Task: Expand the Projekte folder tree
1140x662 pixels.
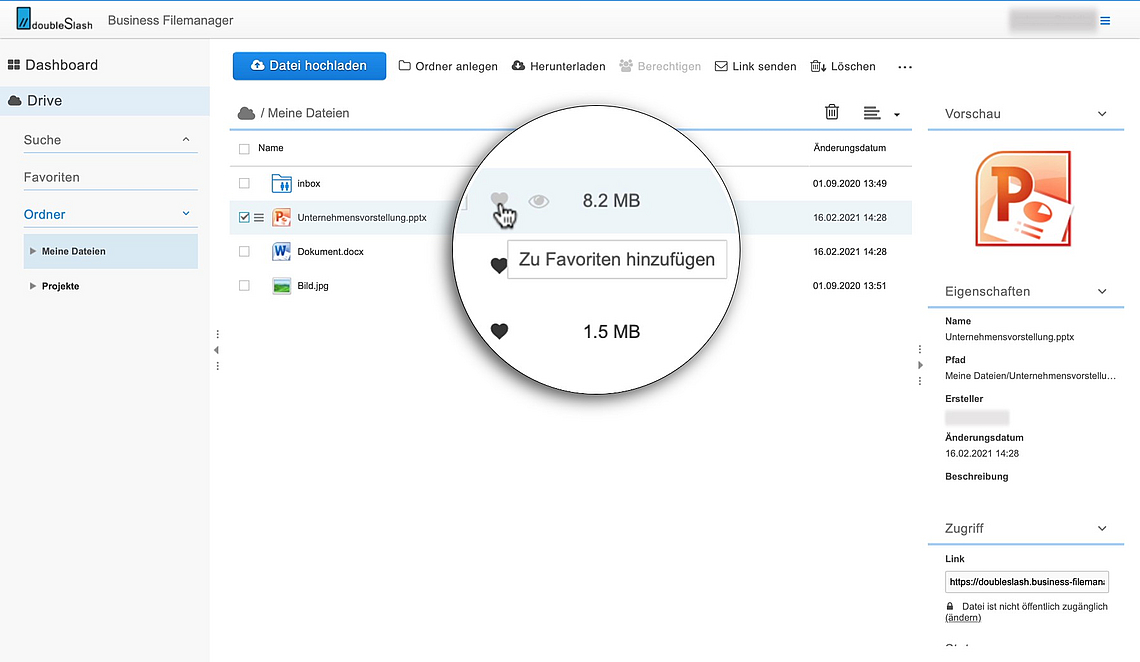Action: pos(33,286)
